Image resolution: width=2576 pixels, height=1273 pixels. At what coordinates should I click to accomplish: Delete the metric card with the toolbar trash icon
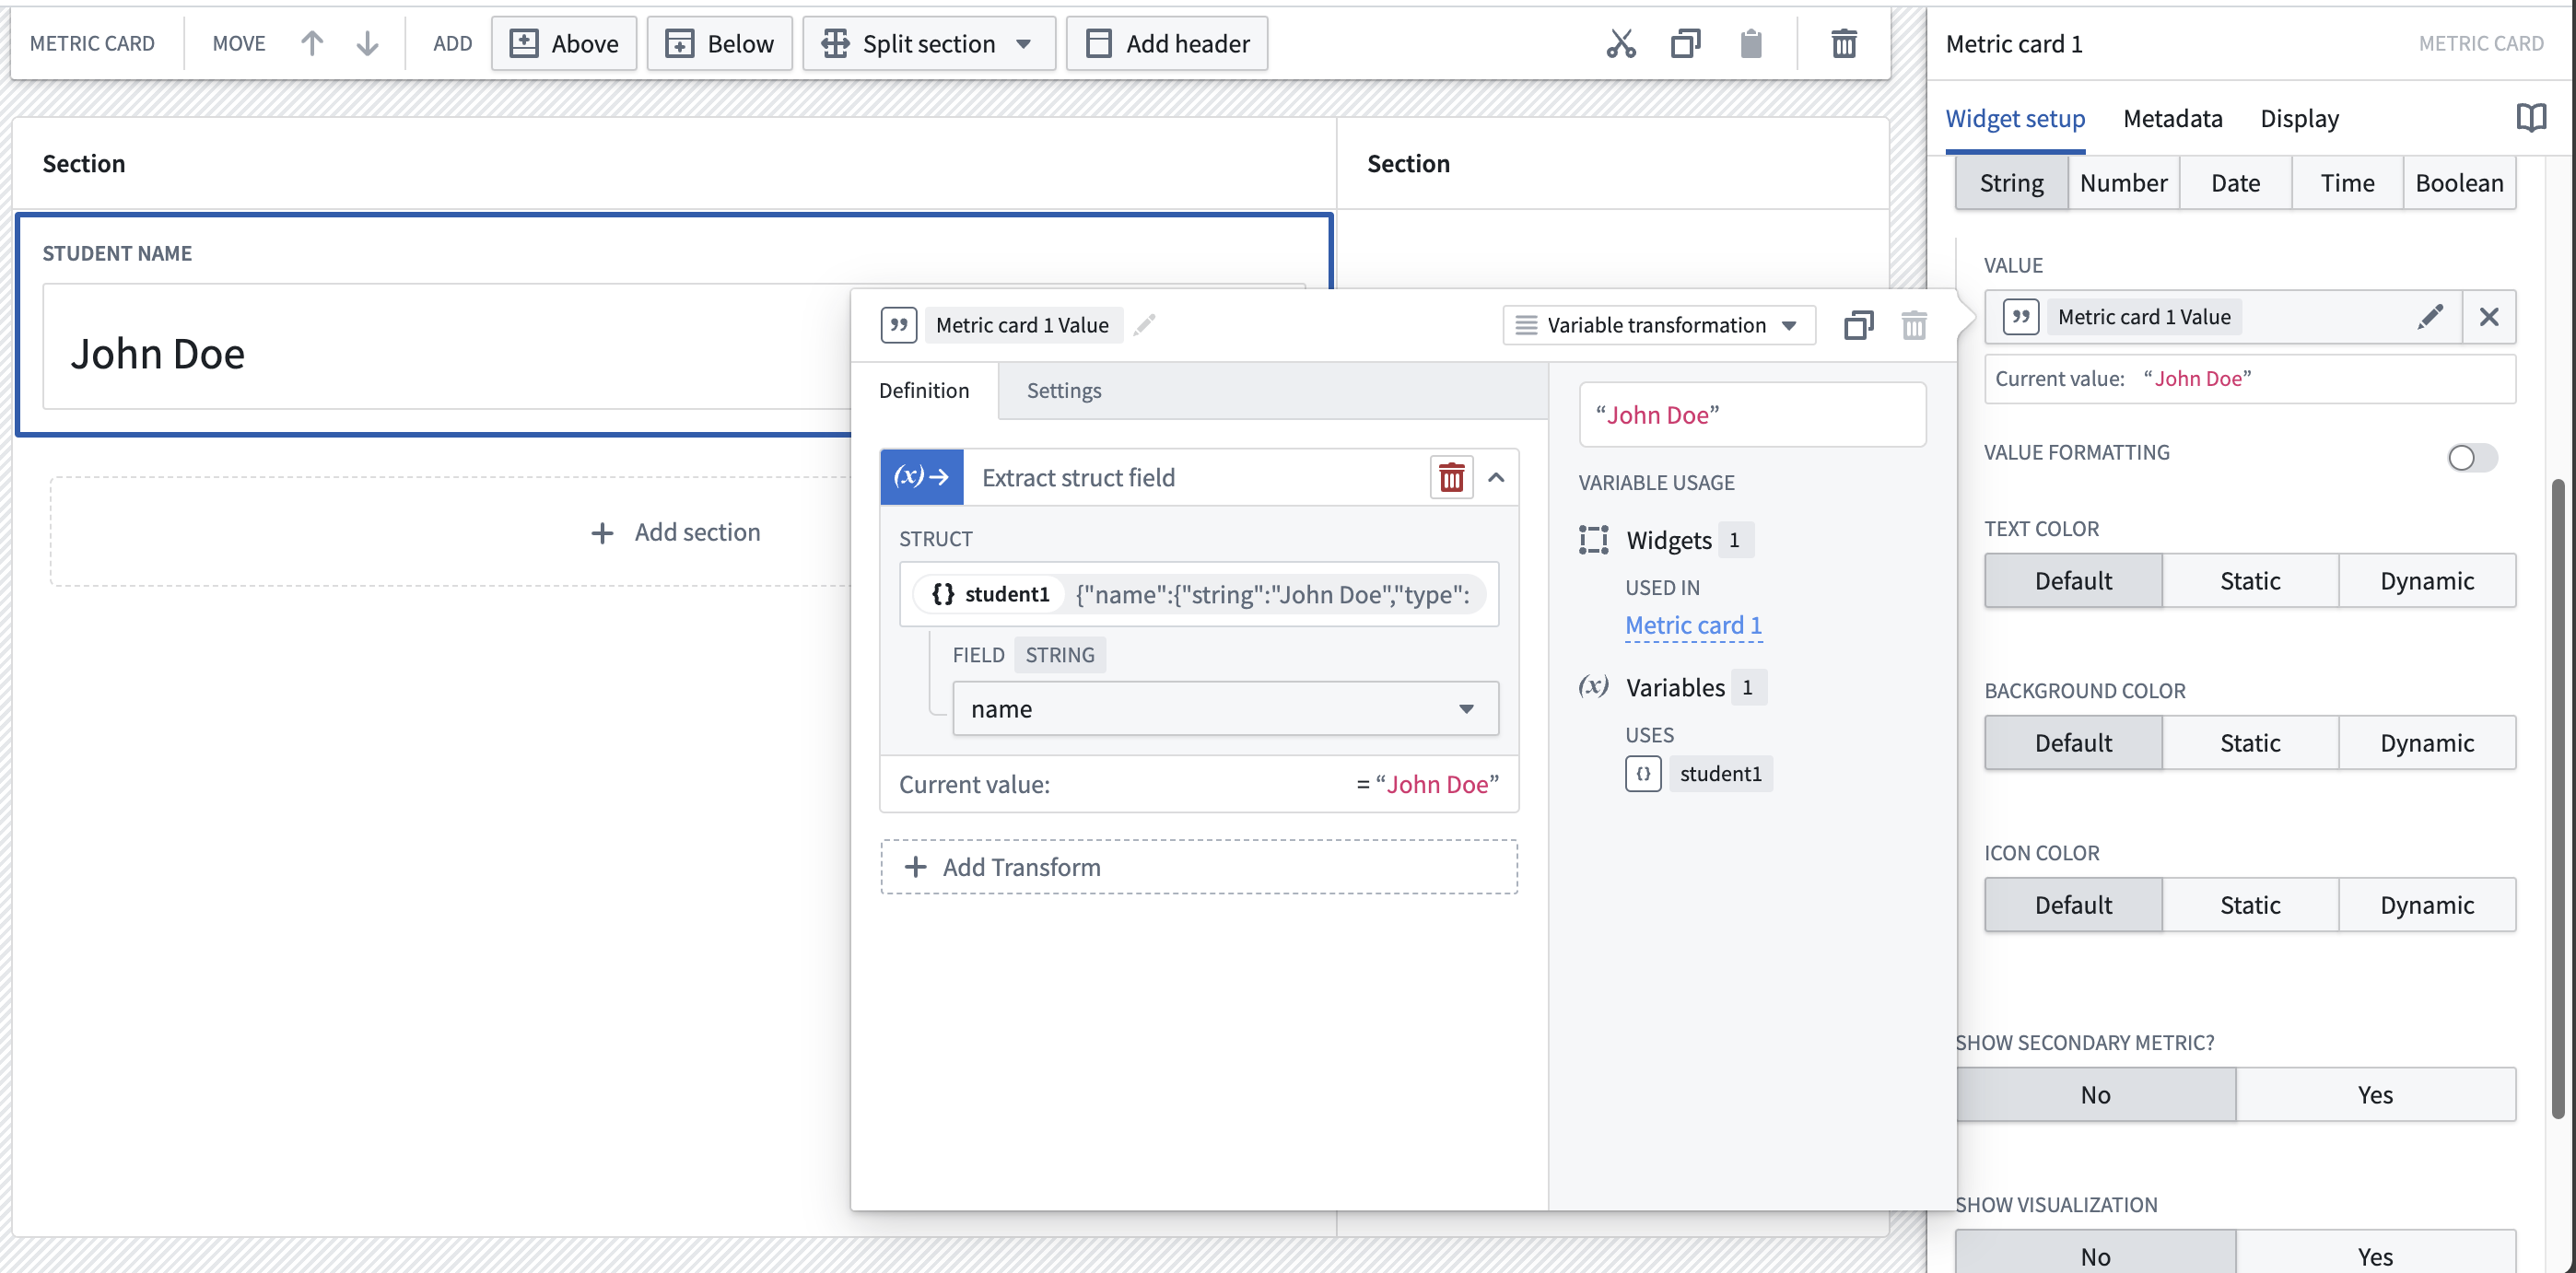tap(1843, 44)
